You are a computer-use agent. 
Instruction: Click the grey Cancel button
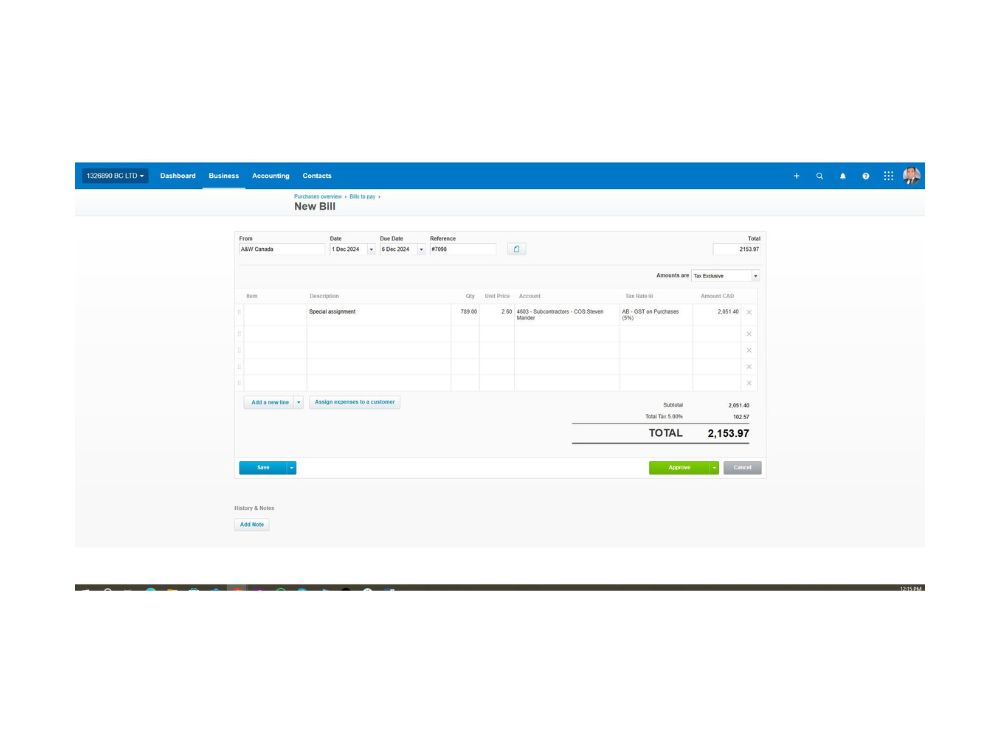[742, 467]
